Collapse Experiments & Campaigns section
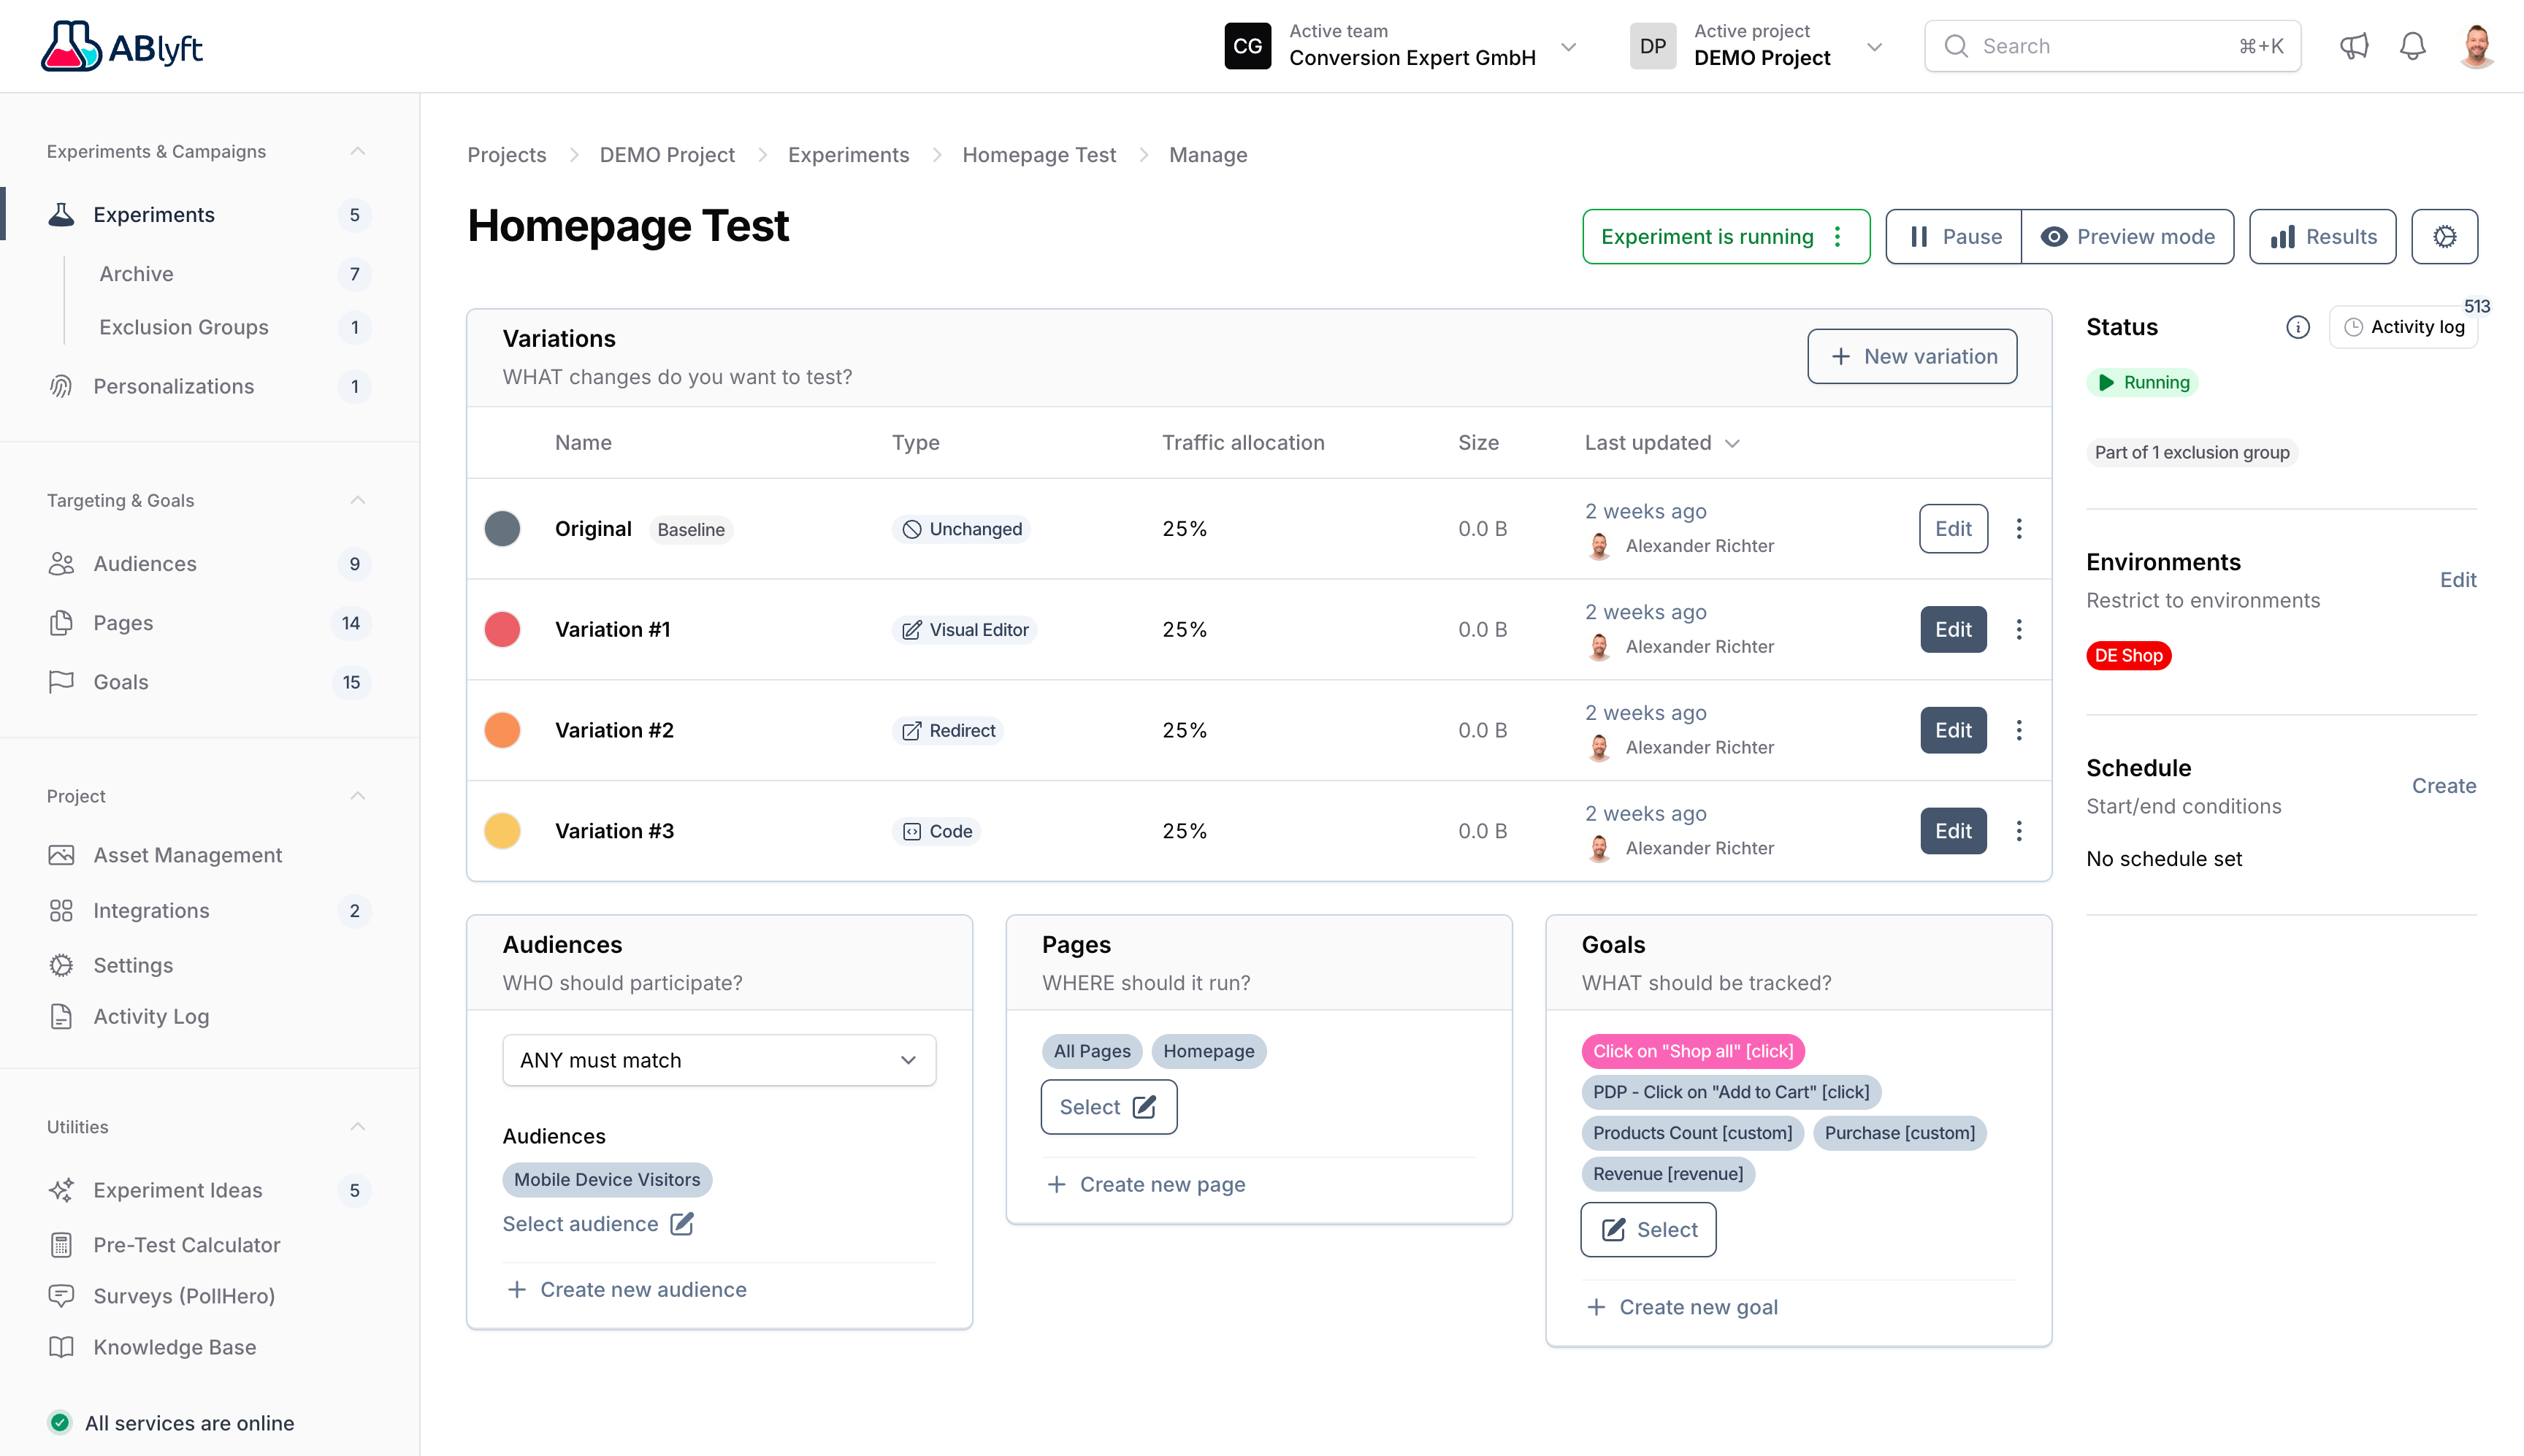Screen dimensions: 2524x1456 coord(357,151)
